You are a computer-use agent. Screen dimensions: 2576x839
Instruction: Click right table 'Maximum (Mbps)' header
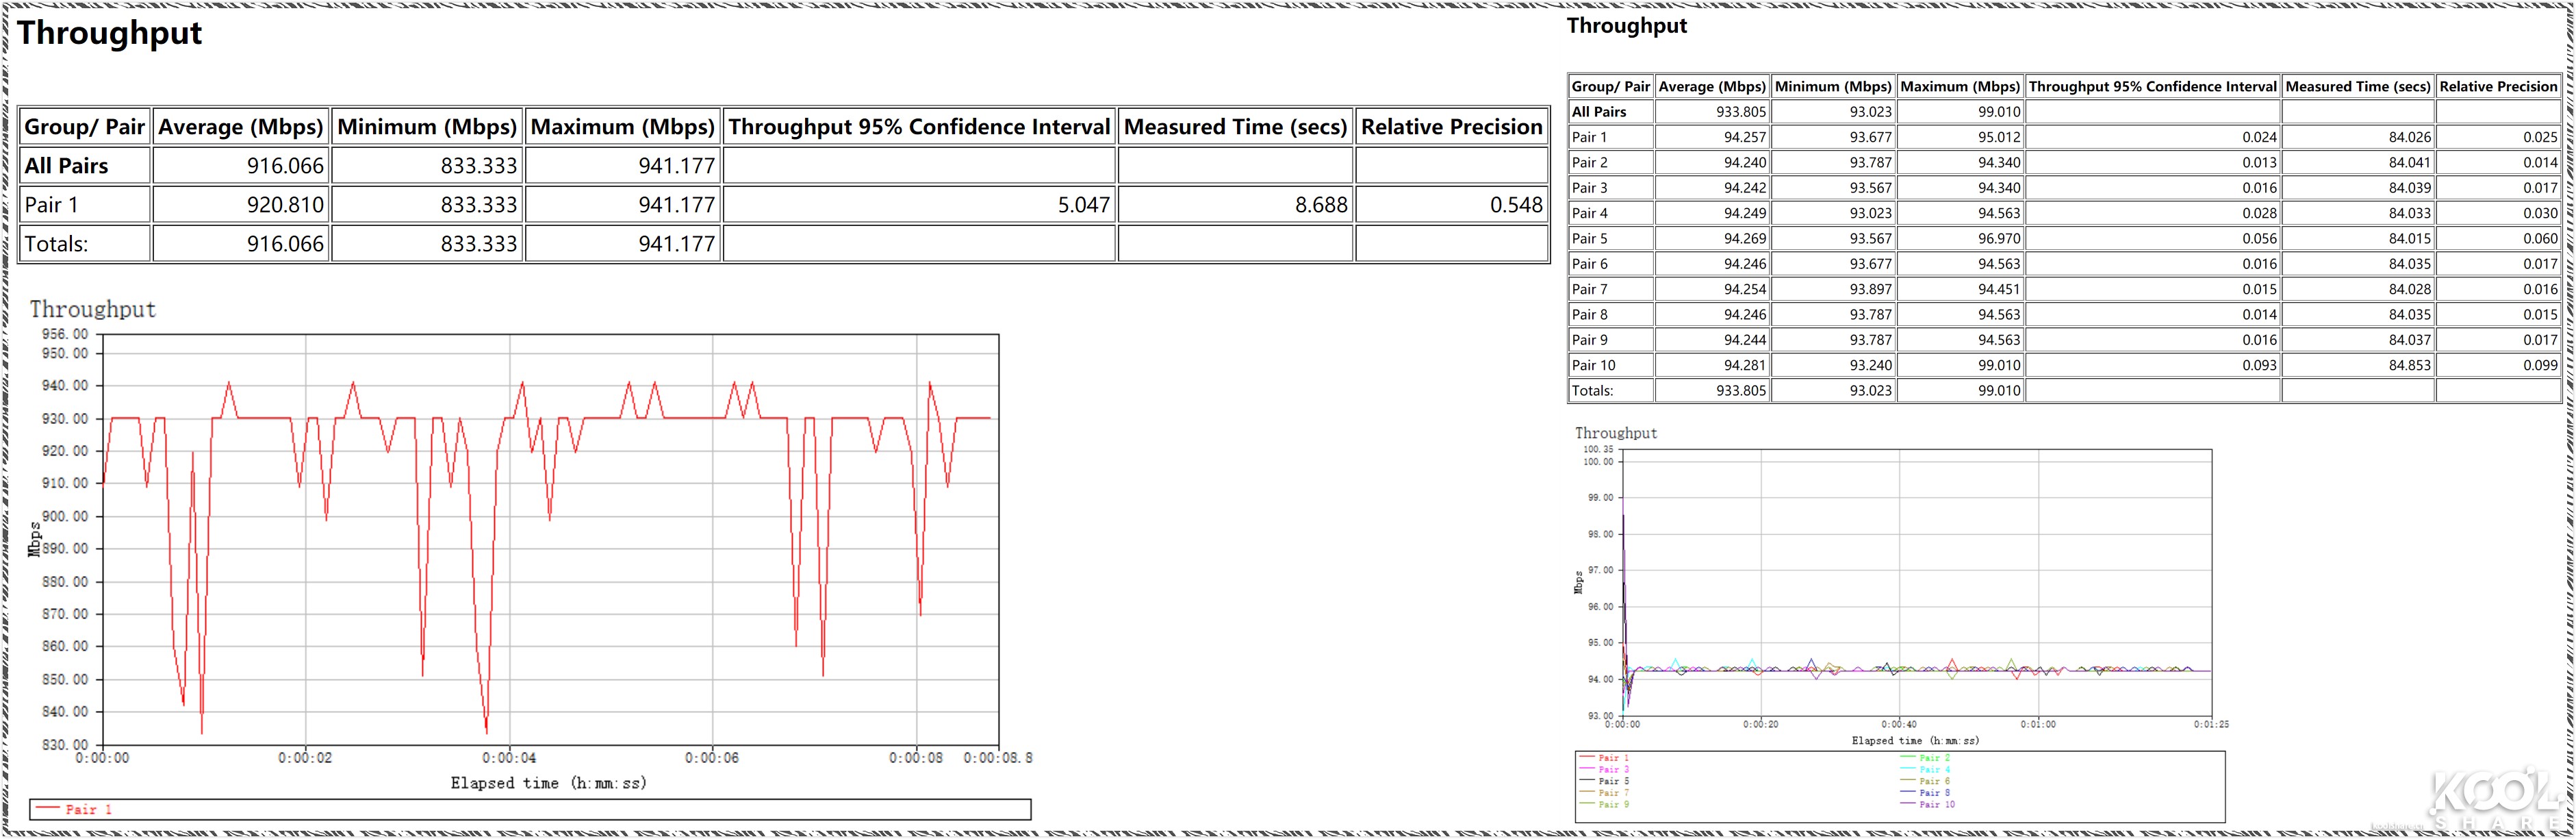[x=1959, y=86]
